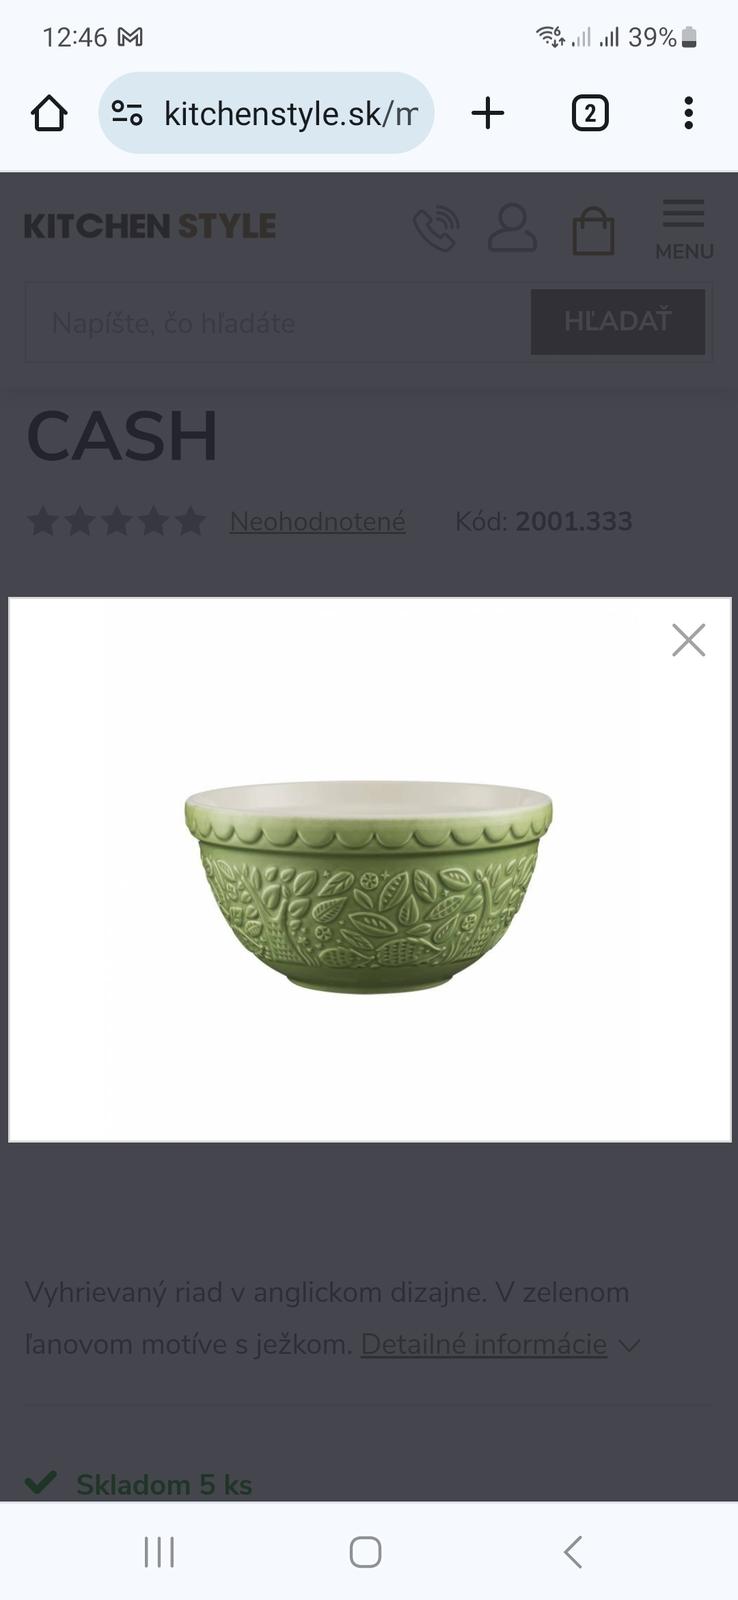Tap the site settings icon in address bar
738x1600 pixels.
click(127, 113)
